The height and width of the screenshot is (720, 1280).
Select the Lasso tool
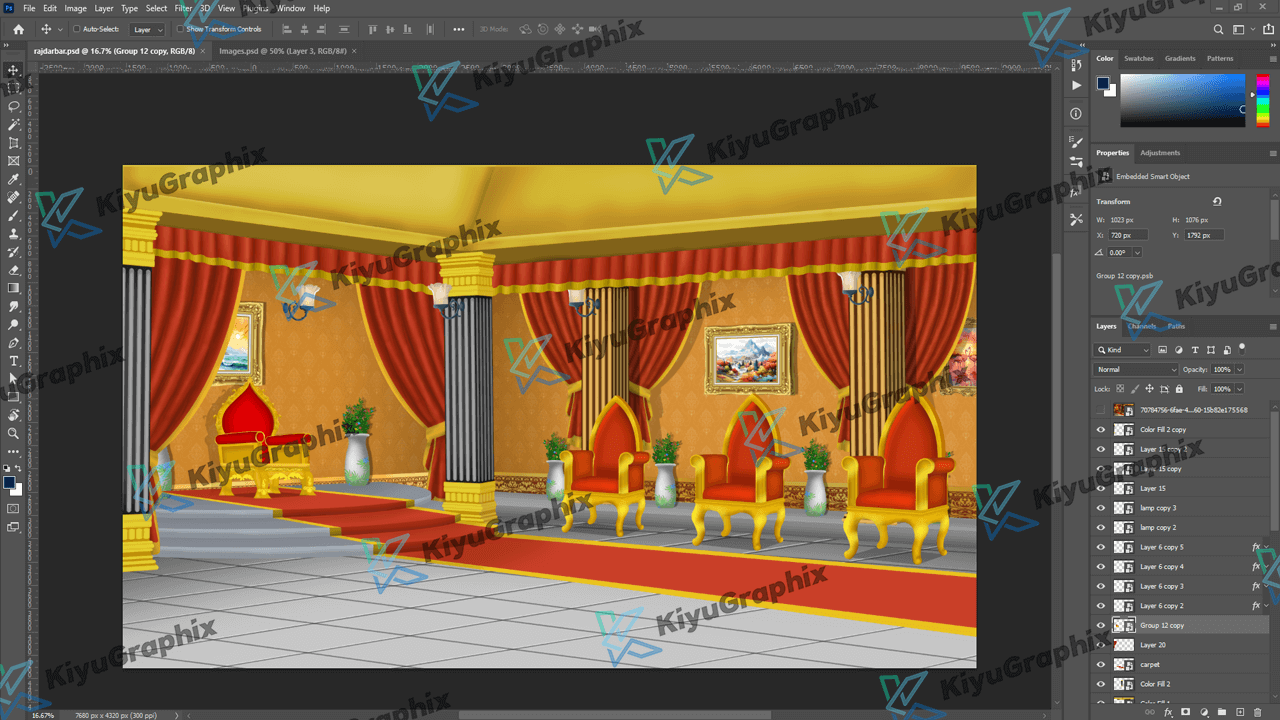point(14,106)
